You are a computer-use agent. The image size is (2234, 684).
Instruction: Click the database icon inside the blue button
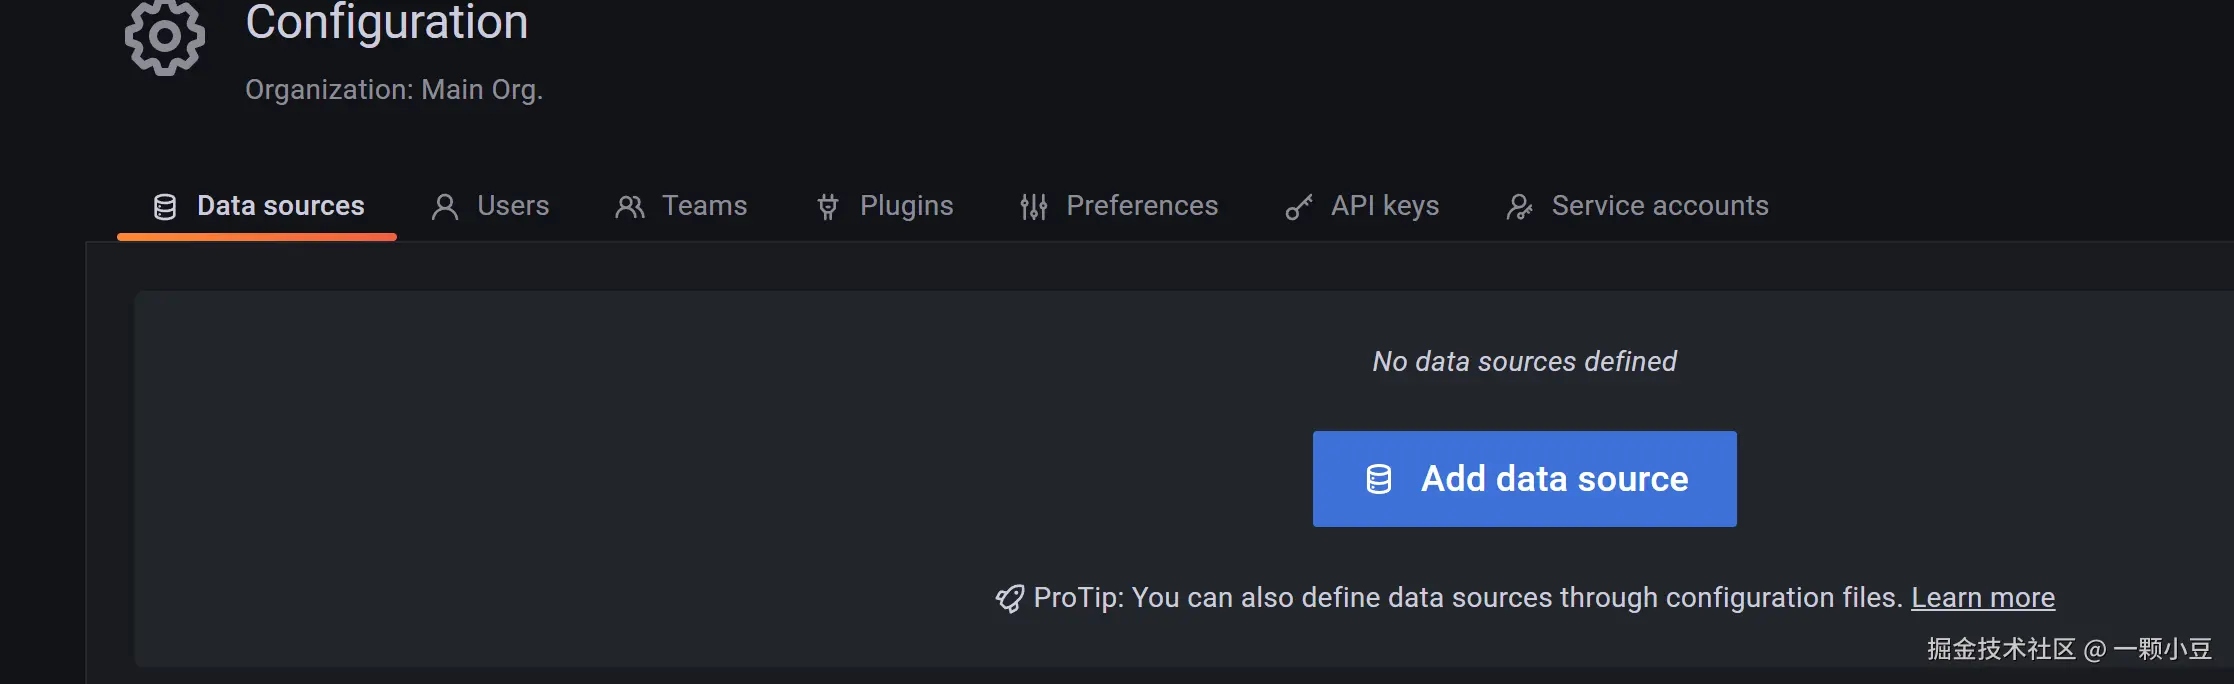pos(1379,480)
